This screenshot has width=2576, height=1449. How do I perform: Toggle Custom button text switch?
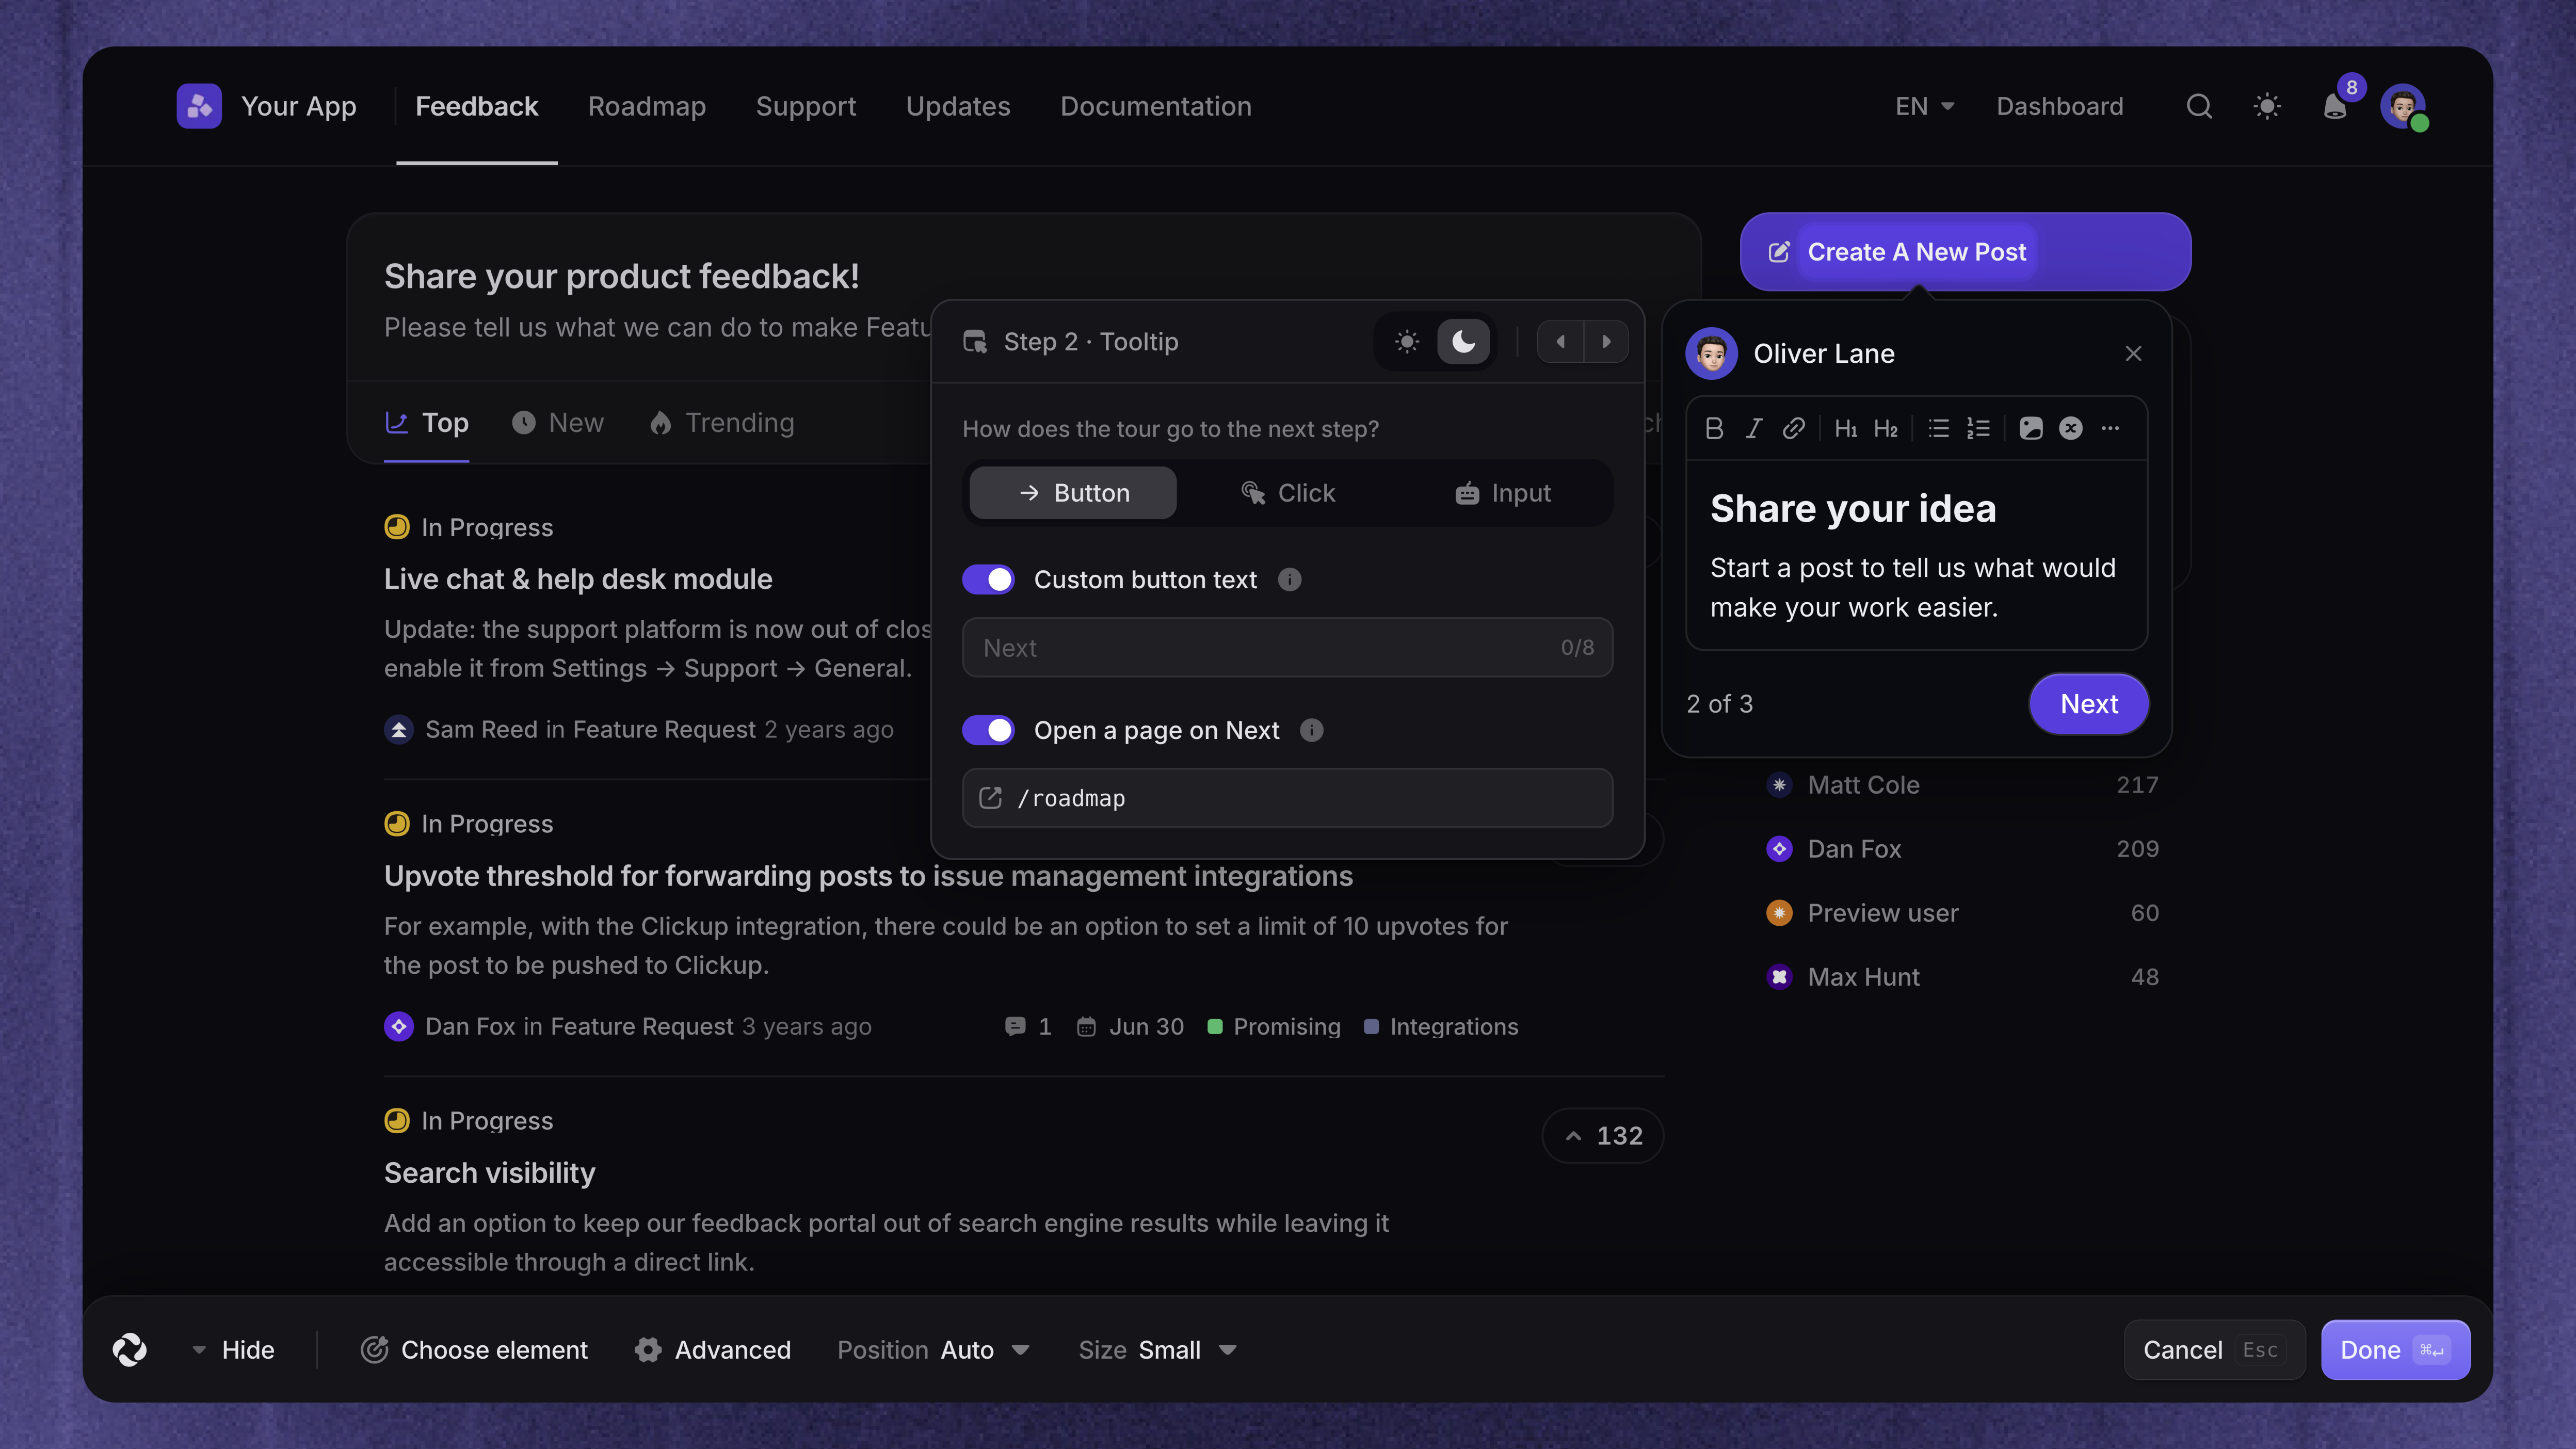(x=988, y=580)
